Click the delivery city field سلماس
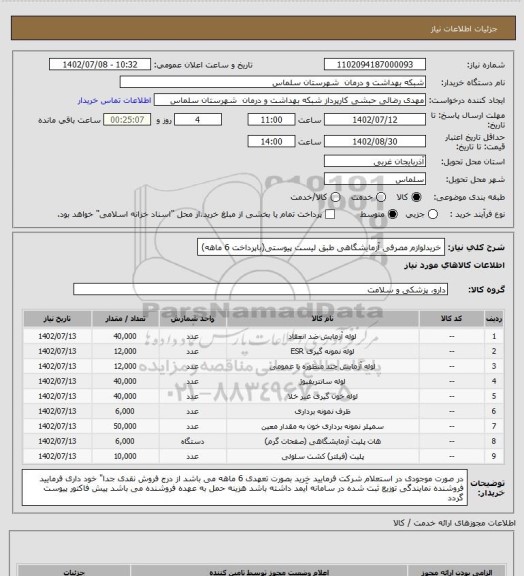 click(375, 179)
